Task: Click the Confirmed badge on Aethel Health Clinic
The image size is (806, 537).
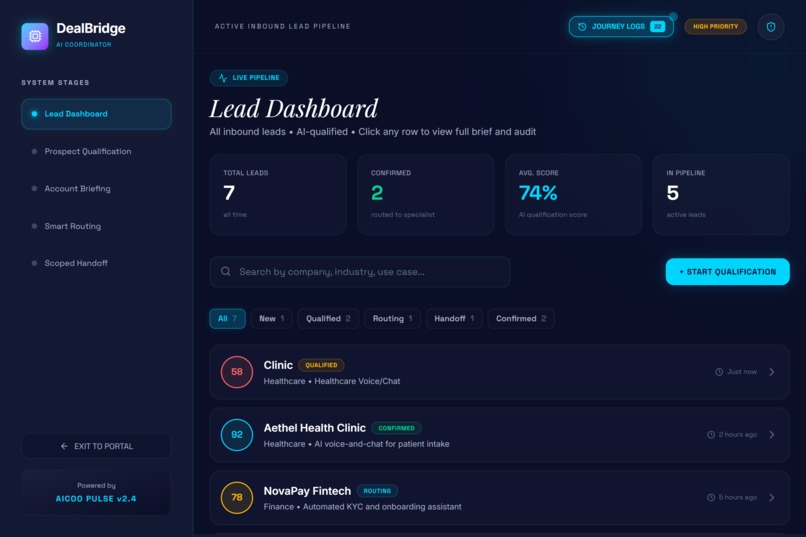Action: point(396,428)
